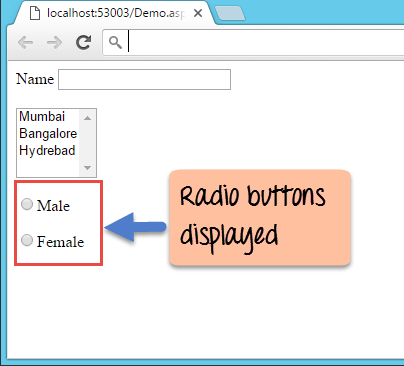
Task: Open a new tab
Action: pos(230,14)
